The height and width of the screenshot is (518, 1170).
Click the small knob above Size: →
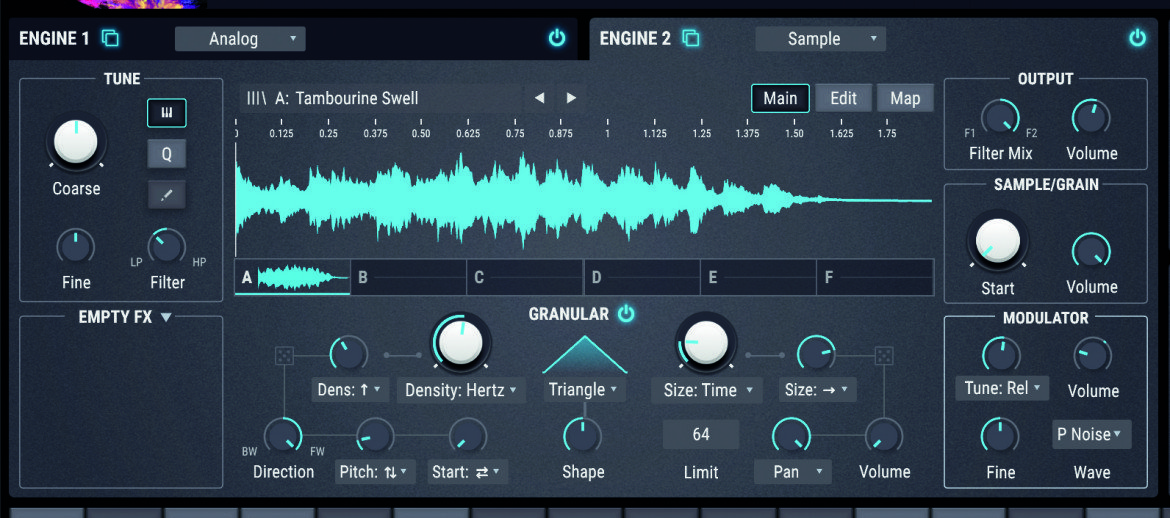pos(816,355)
